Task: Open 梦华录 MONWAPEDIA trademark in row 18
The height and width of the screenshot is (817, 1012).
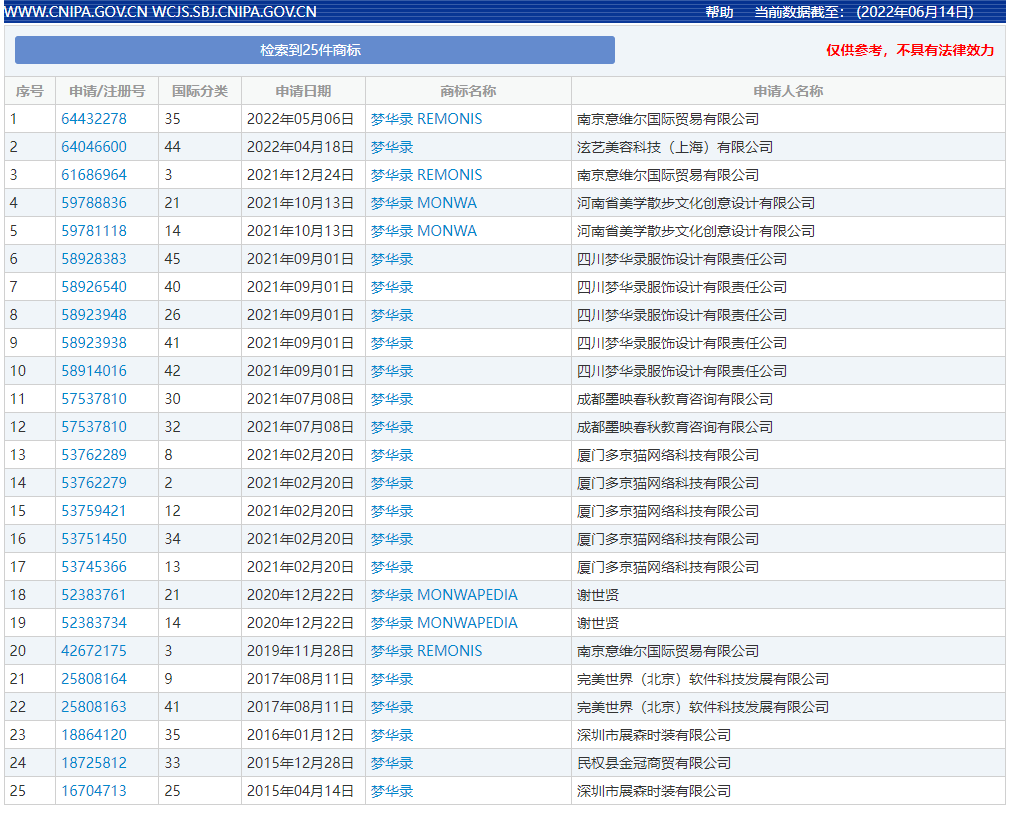Action: 444,595
